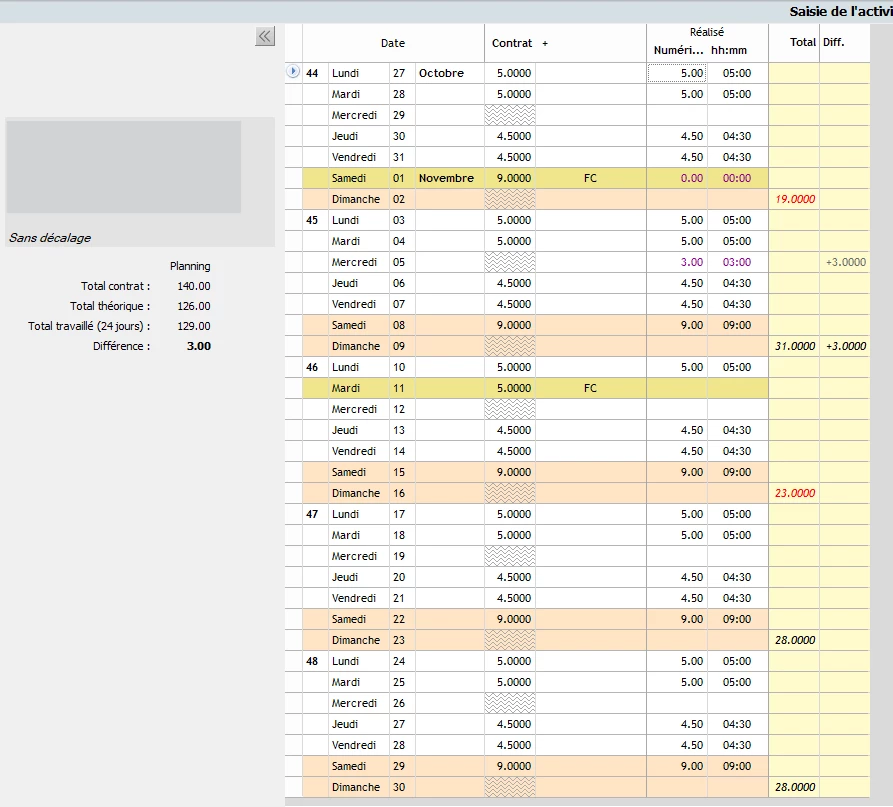Click contract 4.5000 on Jeudi 06
893x807 pixels.
514,283
